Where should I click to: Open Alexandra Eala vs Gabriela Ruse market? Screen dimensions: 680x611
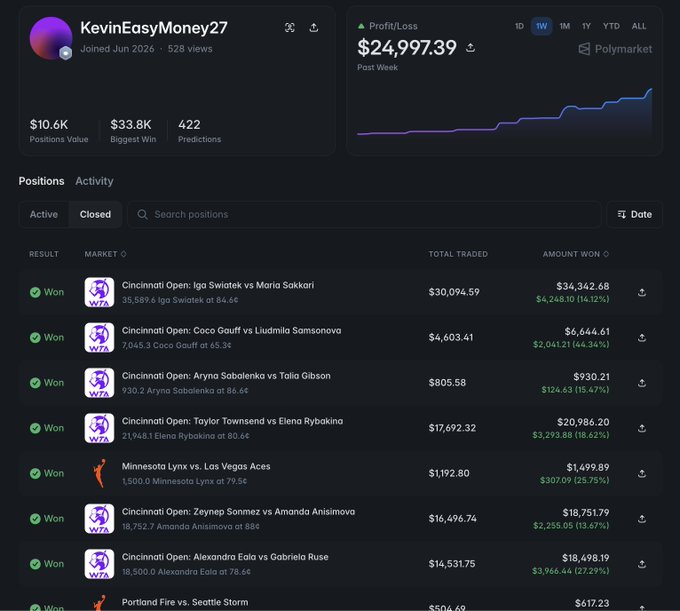pyautogui.click(x=225, y=557)
